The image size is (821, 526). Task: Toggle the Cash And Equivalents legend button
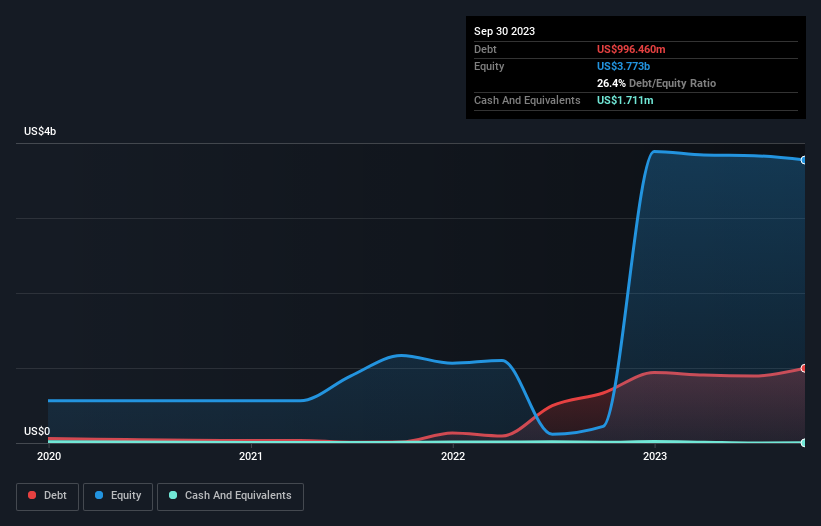click(x=230, y=496)
